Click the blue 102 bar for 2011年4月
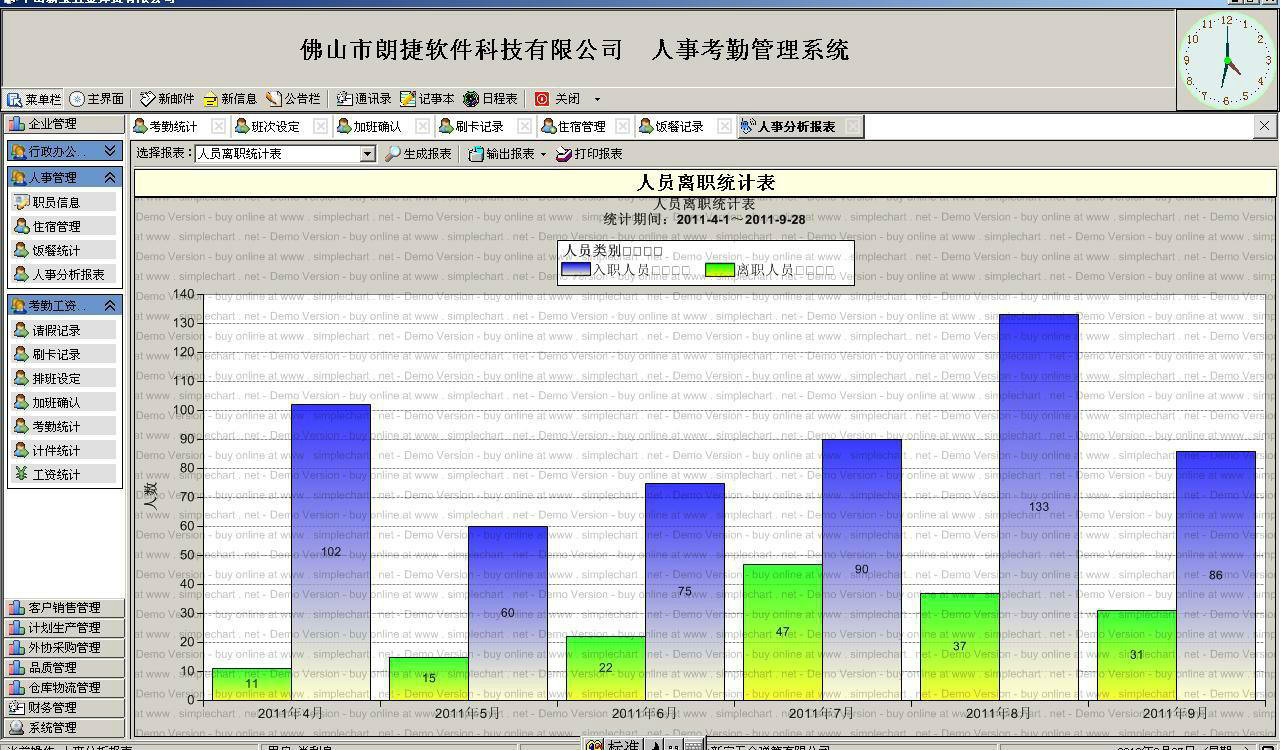The height and width of the screenshot is (750, 1280). point(331,552)
